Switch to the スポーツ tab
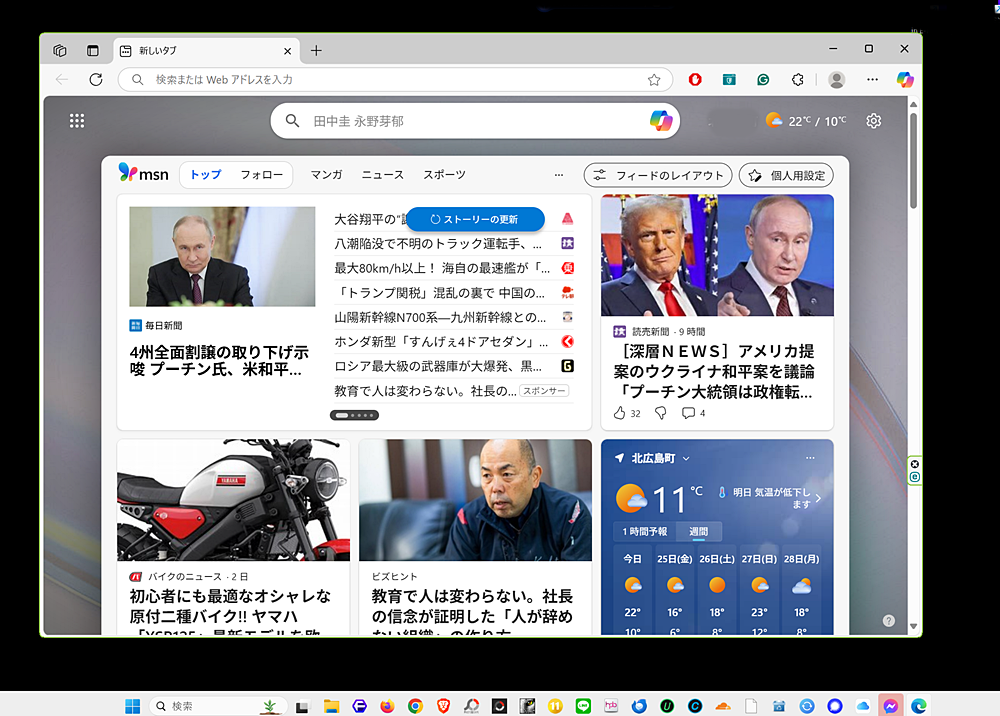The height and width of the screenshot is (716, 1000). [x=445, y=175]
